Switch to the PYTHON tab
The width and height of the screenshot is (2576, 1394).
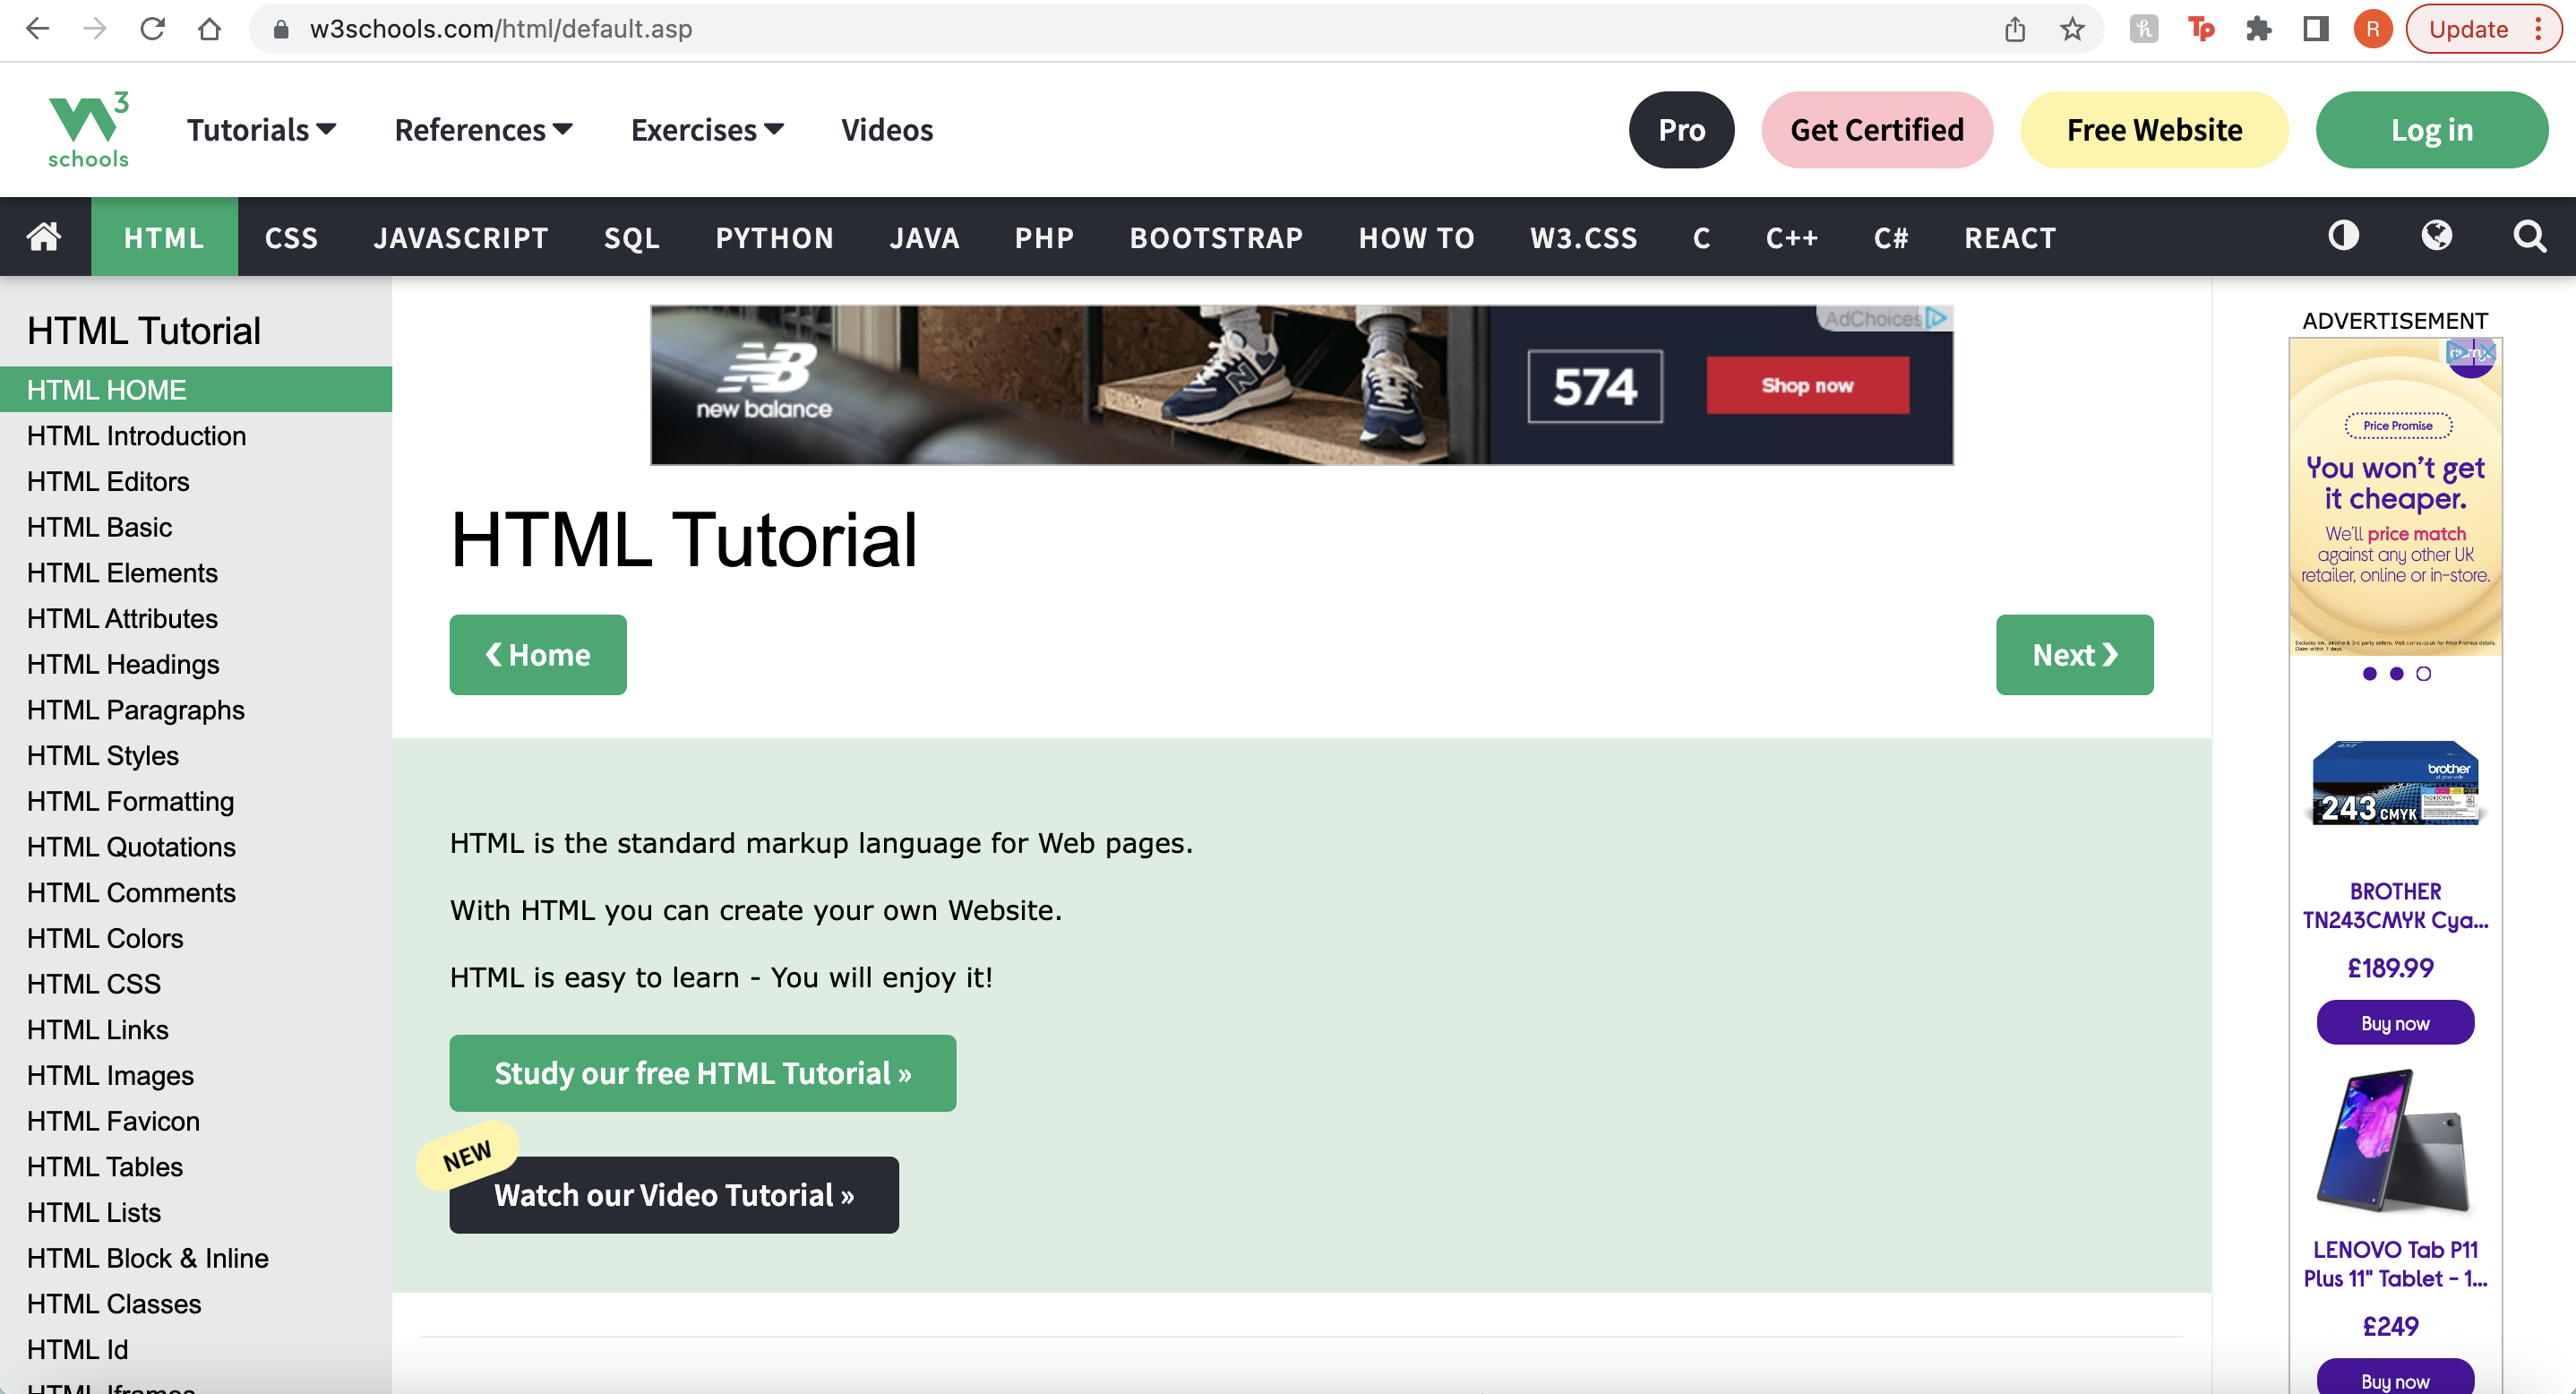point(775,237)
